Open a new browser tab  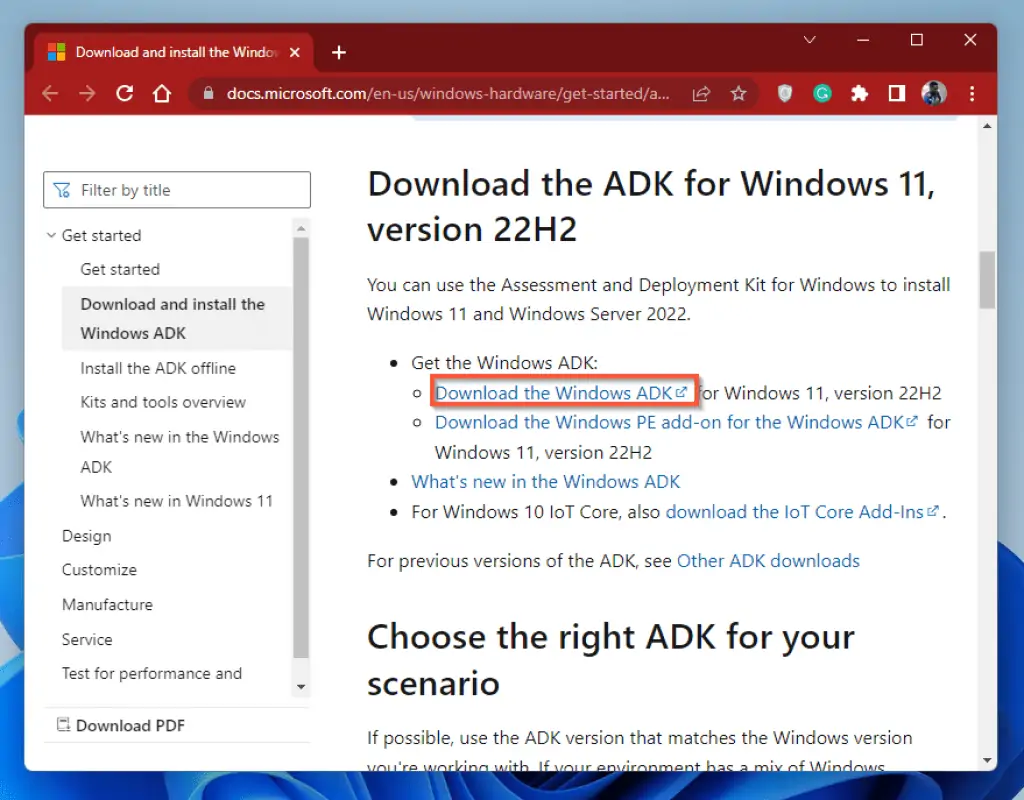coord(338,51)
